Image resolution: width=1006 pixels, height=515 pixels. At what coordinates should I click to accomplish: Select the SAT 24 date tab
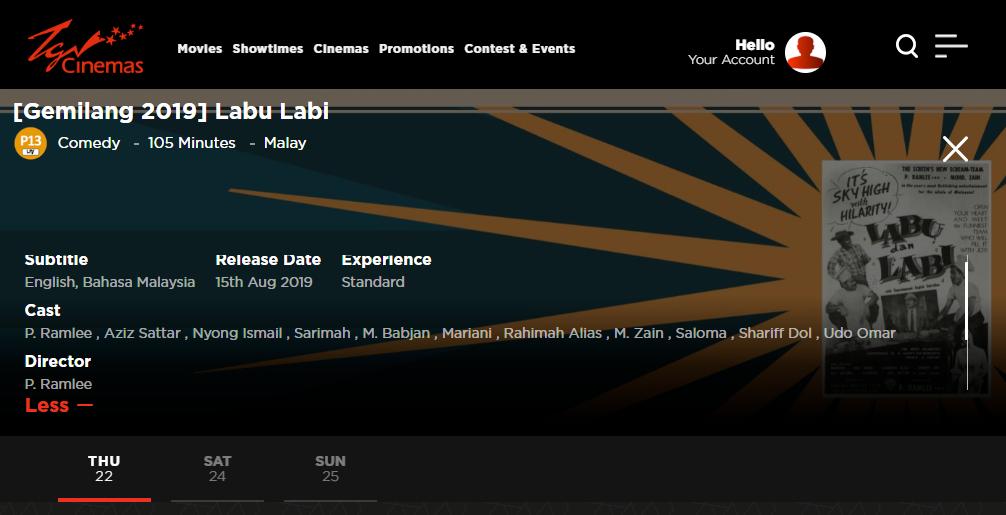[217, 469]
